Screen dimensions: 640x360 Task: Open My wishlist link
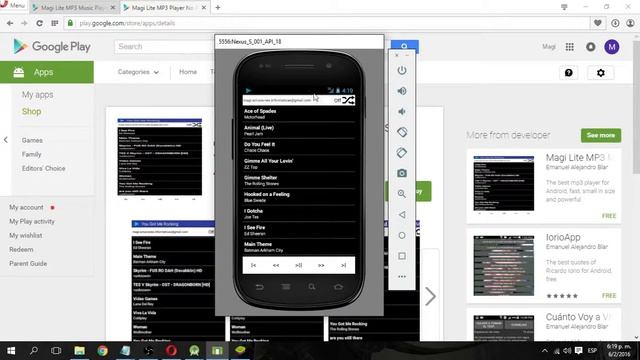(26, 235)
